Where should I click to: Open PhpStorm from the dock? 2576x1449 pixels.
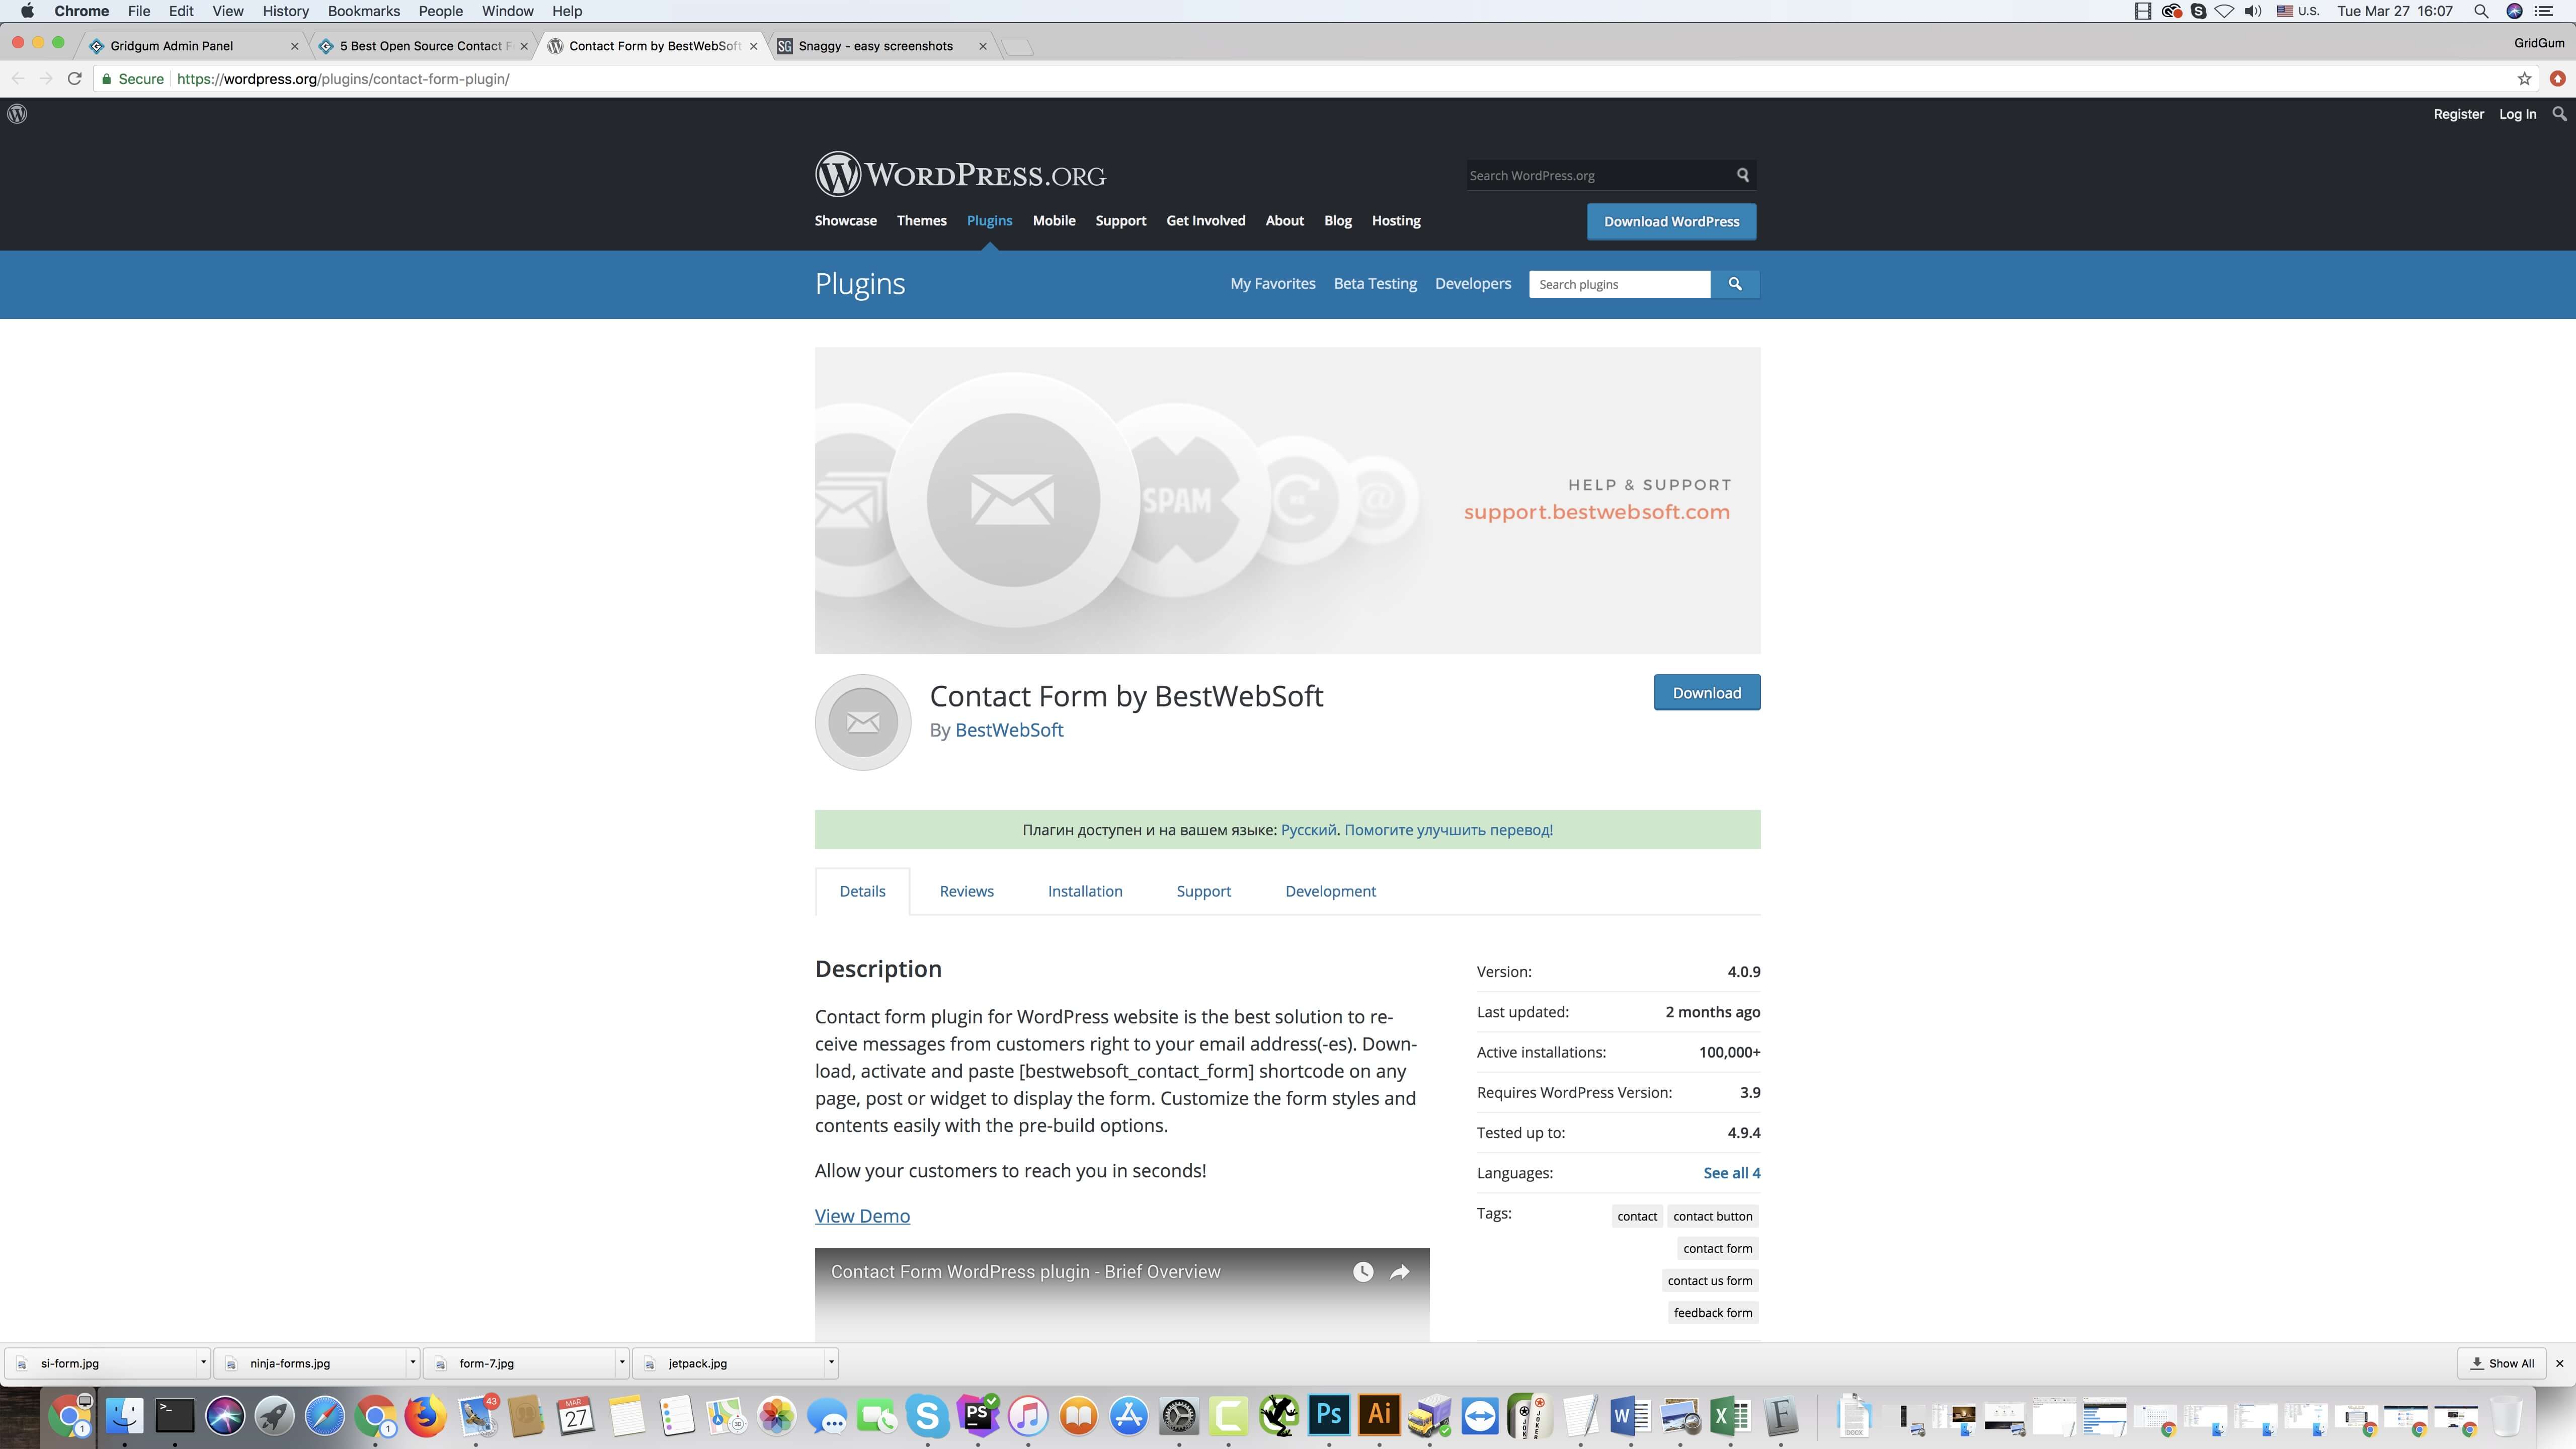coord(978,1416)
